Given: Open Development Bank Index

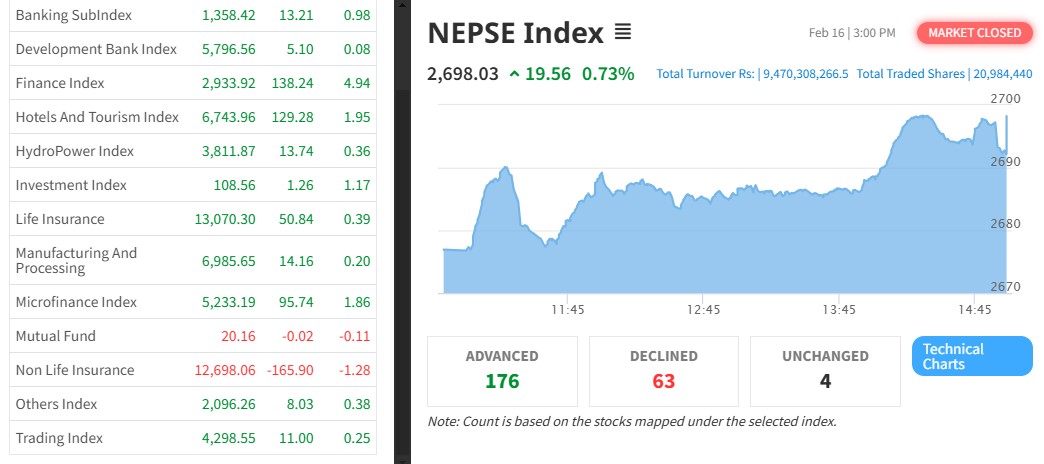Looking at the screenshot, I should click(x=96, y=49).
